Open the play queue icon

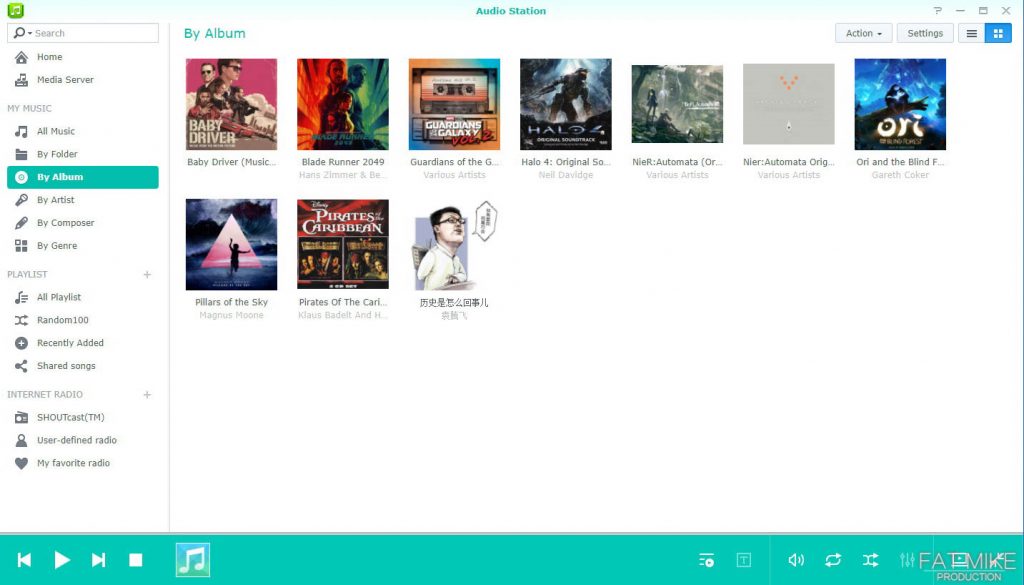click(706, 560)
